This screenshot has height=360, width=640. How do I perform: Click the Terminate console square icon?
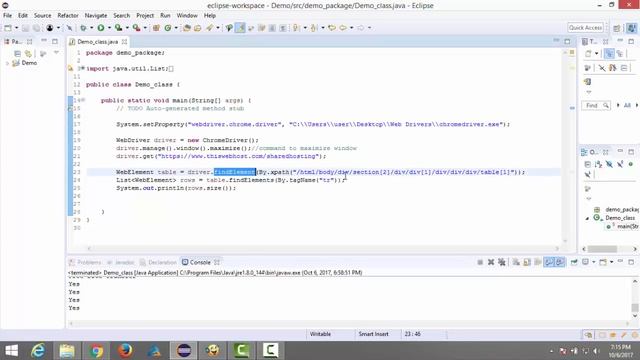(480, 262)
